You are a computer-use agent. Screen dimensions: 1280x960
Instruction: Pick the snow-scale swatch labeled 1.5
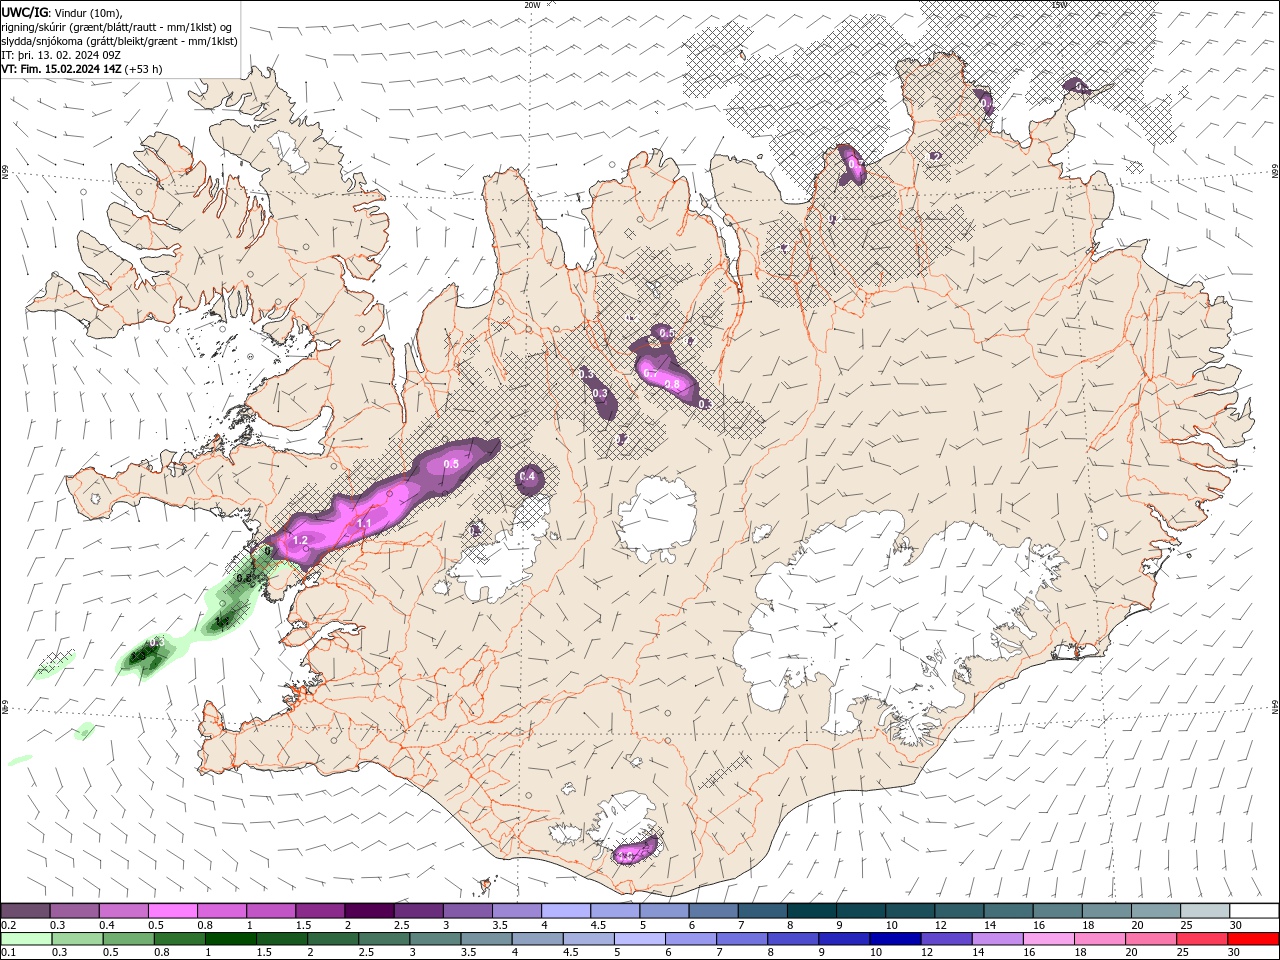click(320, 911)
